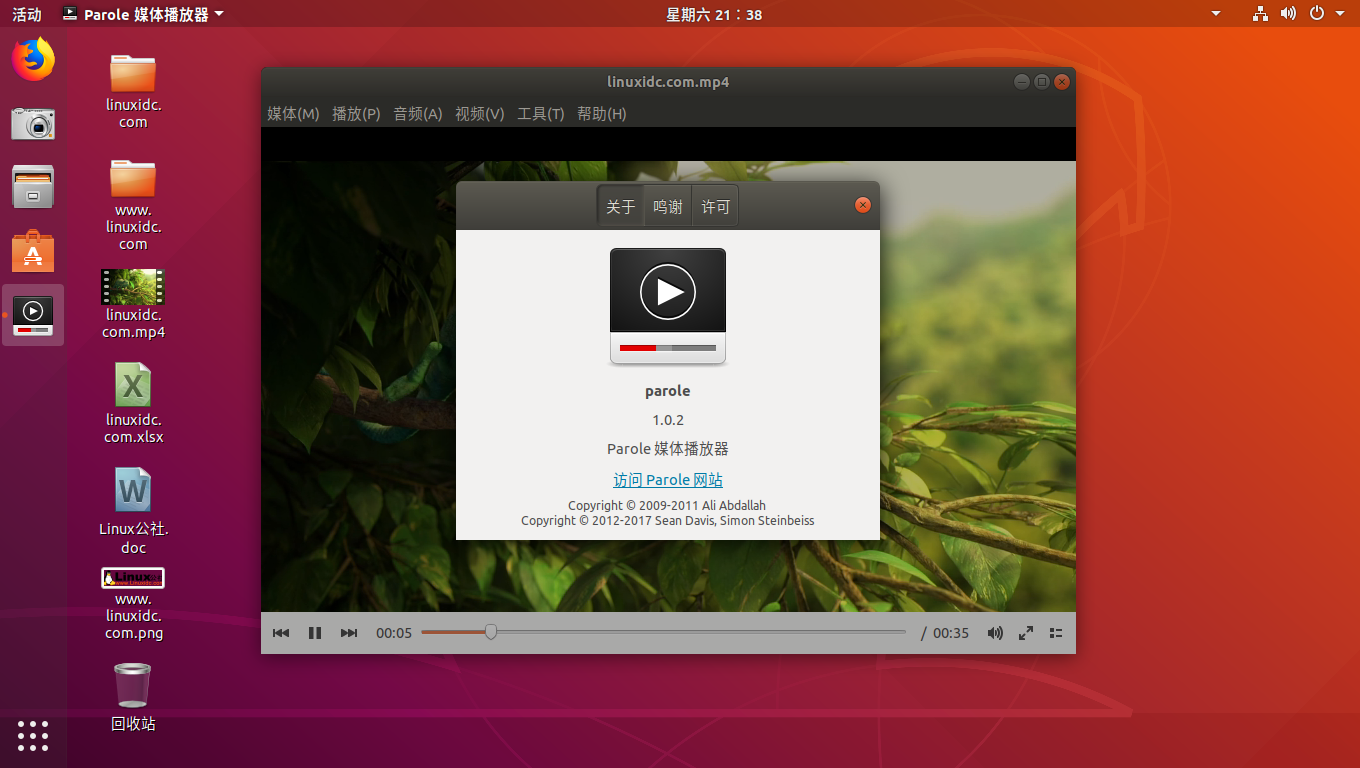Mute the player volume
This screenshot has height=768, width=1360.
click(995, 633)
